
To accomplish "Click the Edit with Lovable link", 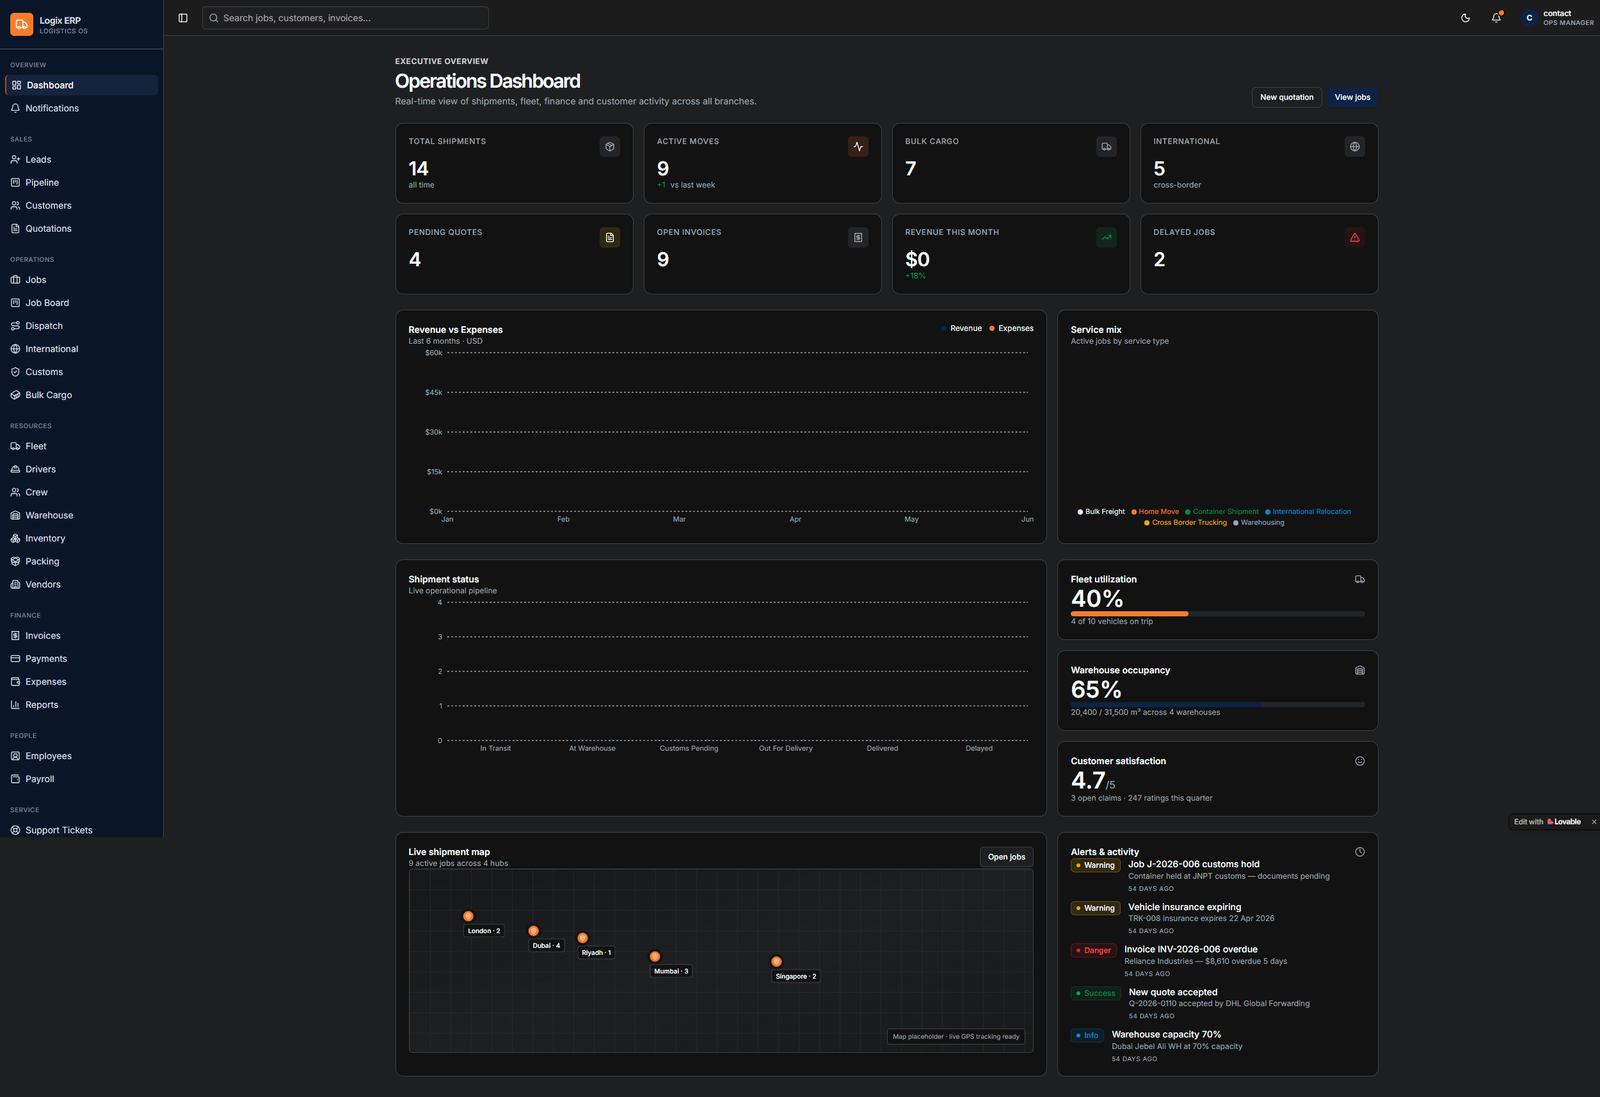I will [x=1547, y=822].
